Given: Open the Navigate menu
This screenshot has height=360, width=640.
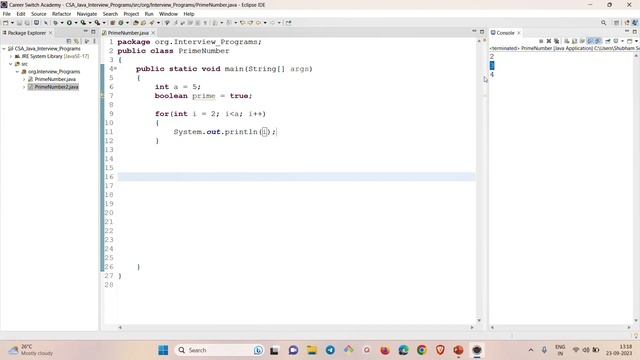Looking at the screenshot, I should coord(87,14).
